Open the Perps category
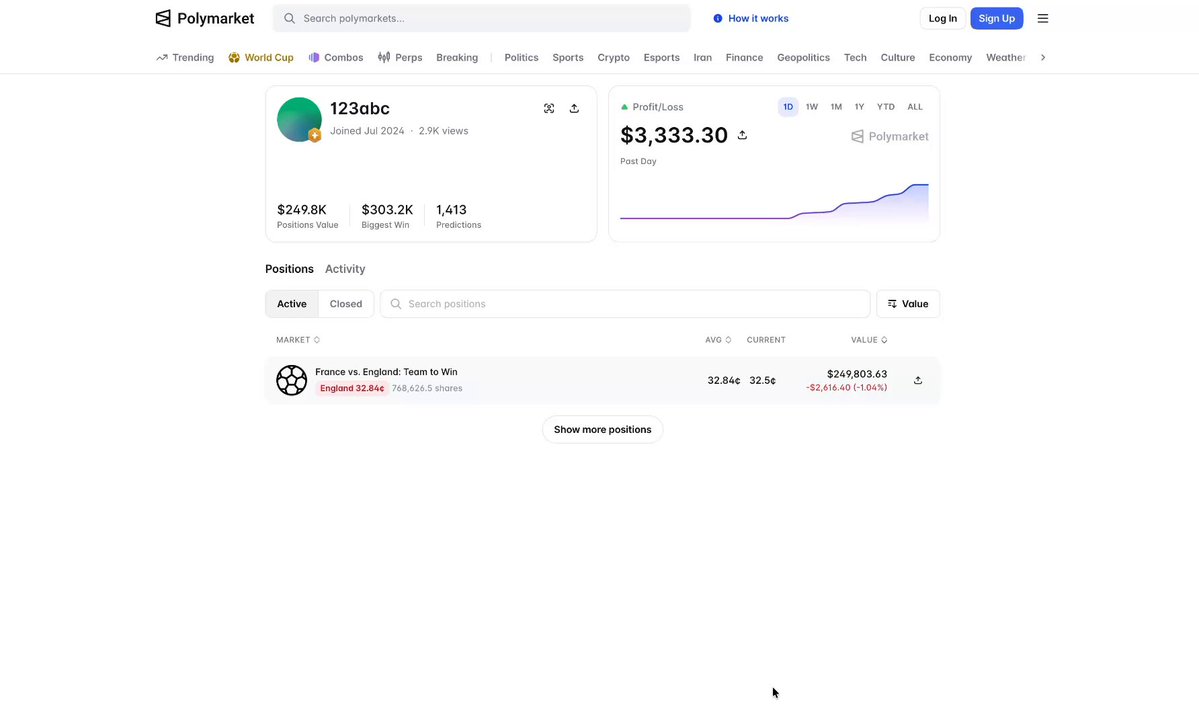 tap(400, 57)
